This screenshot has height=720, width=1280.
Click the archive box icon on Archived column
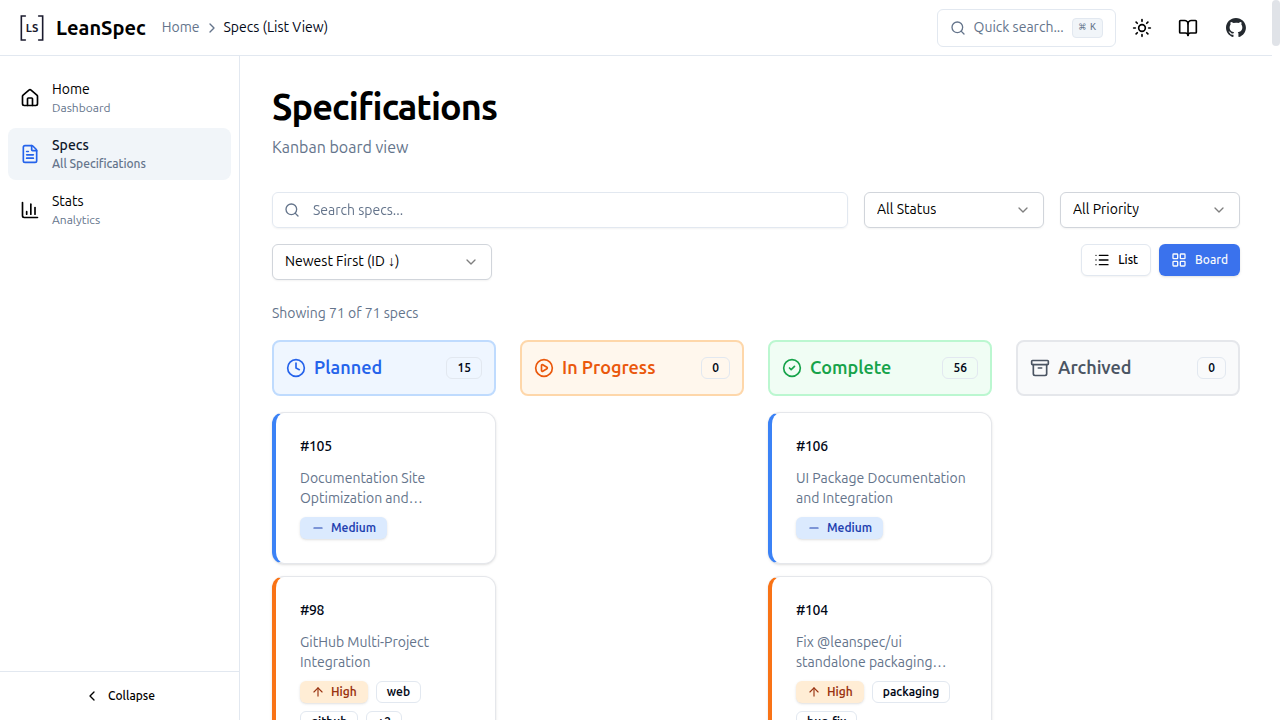(1039, 367)
